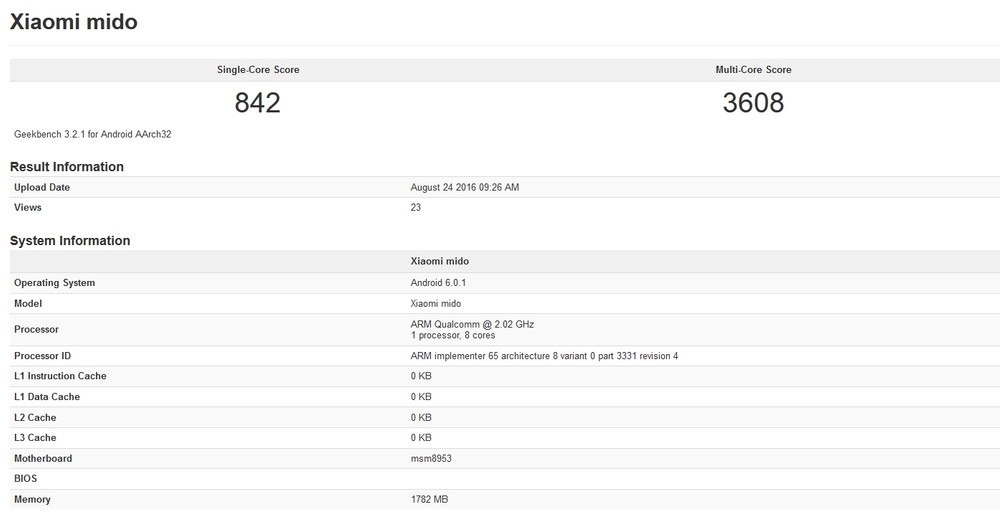This screenshot has width=1000, height=522.
Task: Click the msm8953 motherboard value
Action: pyautogui.click(x=431, y=458)
